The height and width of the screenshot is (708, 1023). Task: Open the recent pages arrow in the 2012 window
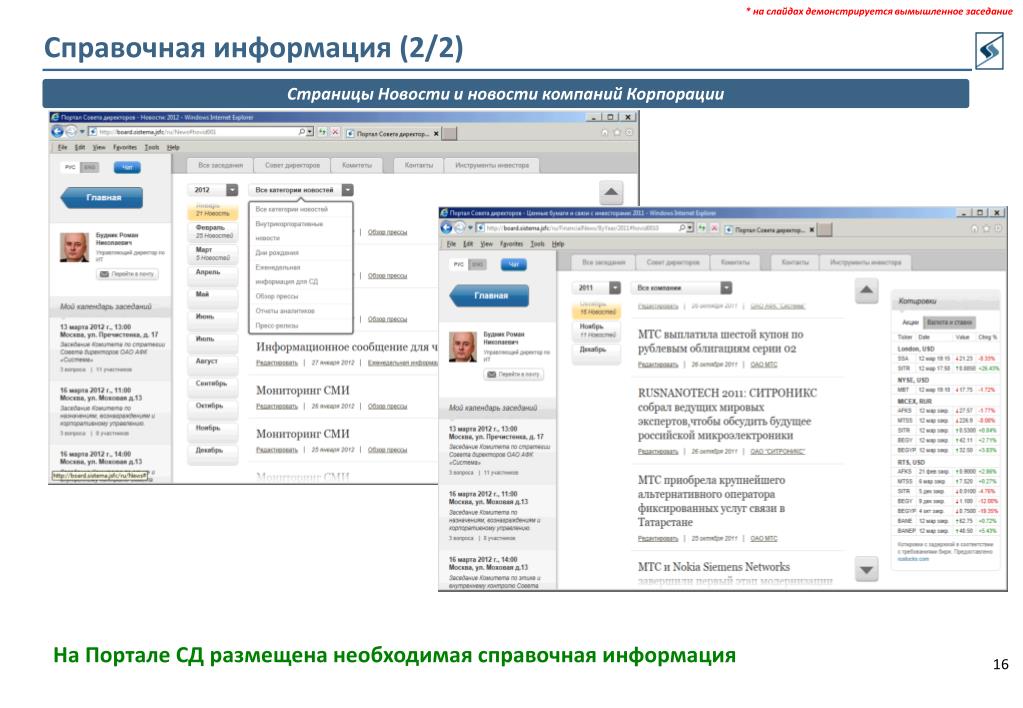point(82,132)
